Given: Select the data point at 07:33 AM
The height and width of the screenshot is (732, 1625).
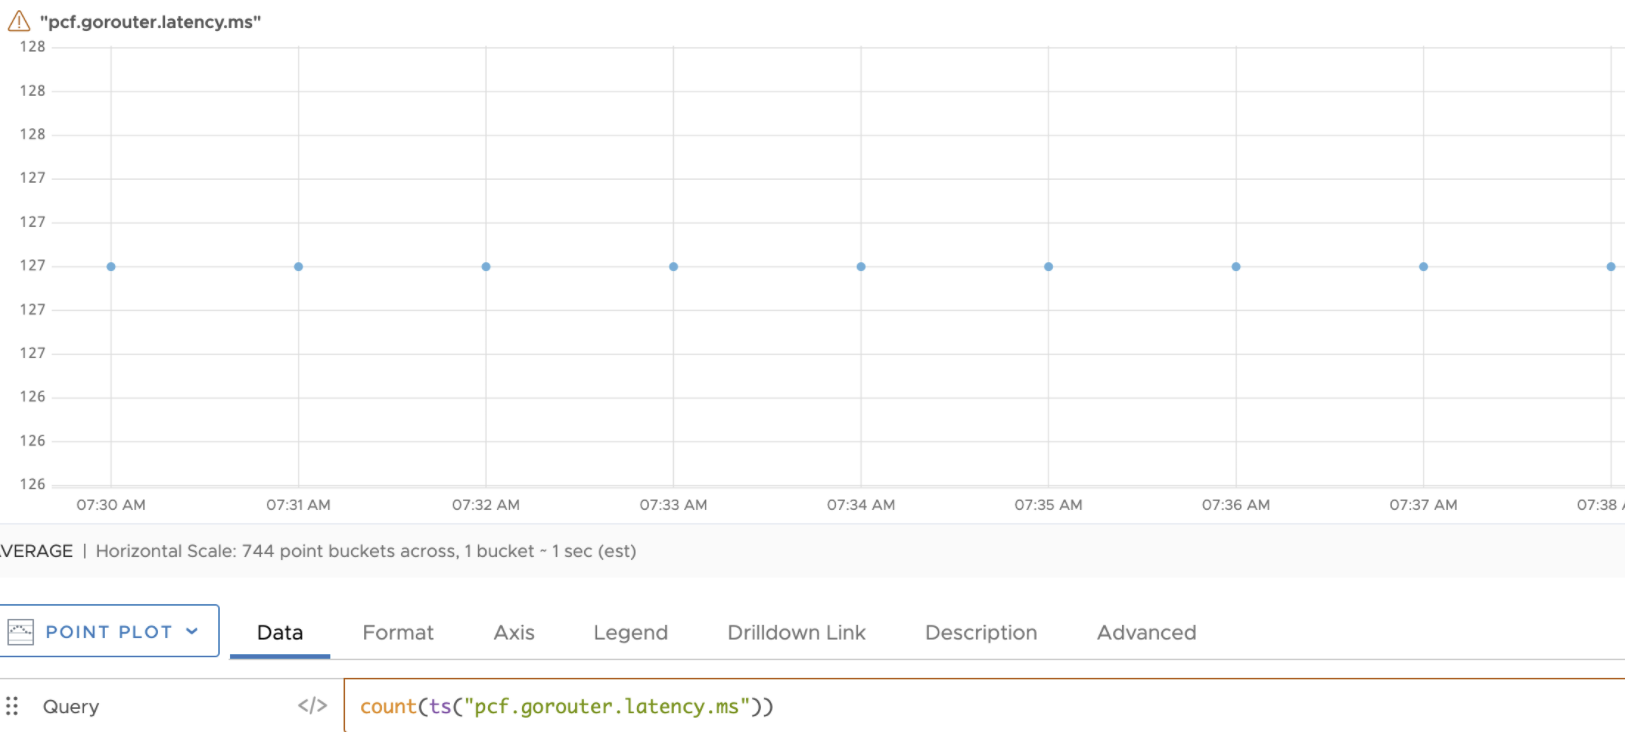Looking at the screenshot, I should click(674, 267).
